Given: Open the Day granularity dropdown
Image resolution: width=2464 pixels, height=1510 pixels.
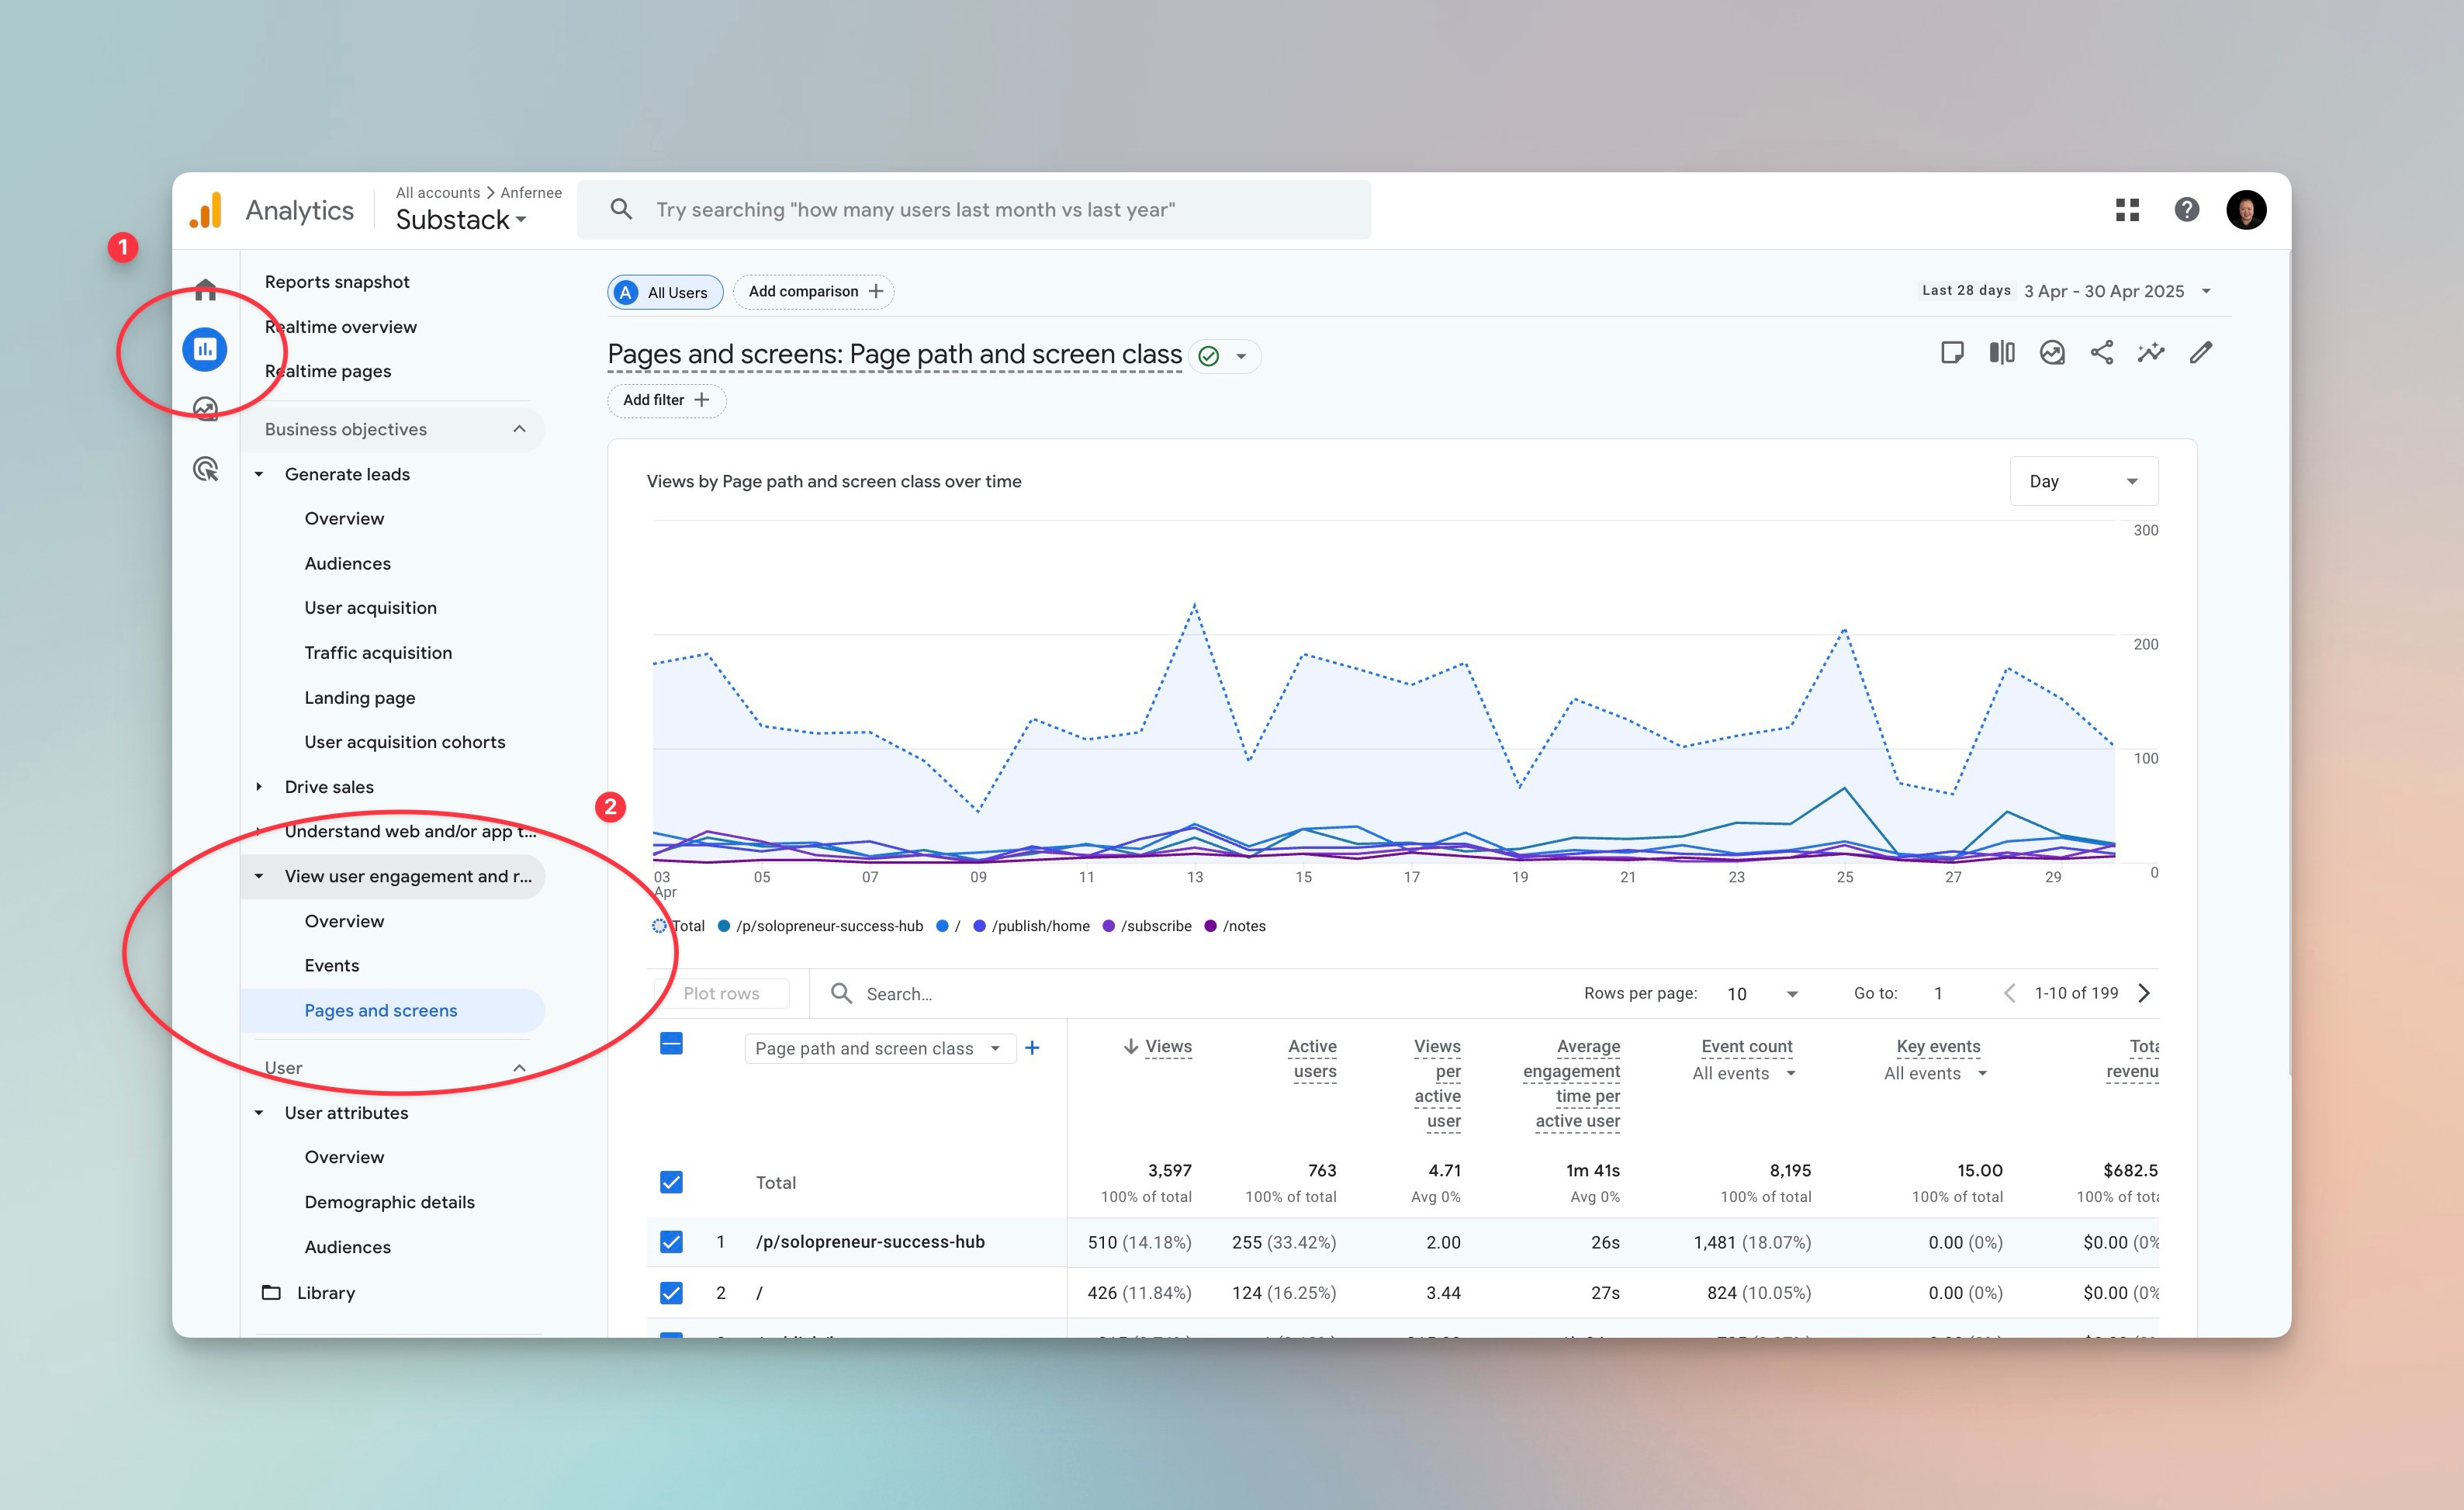Looking at the screenshot, I should click(x=2084, y=481).
